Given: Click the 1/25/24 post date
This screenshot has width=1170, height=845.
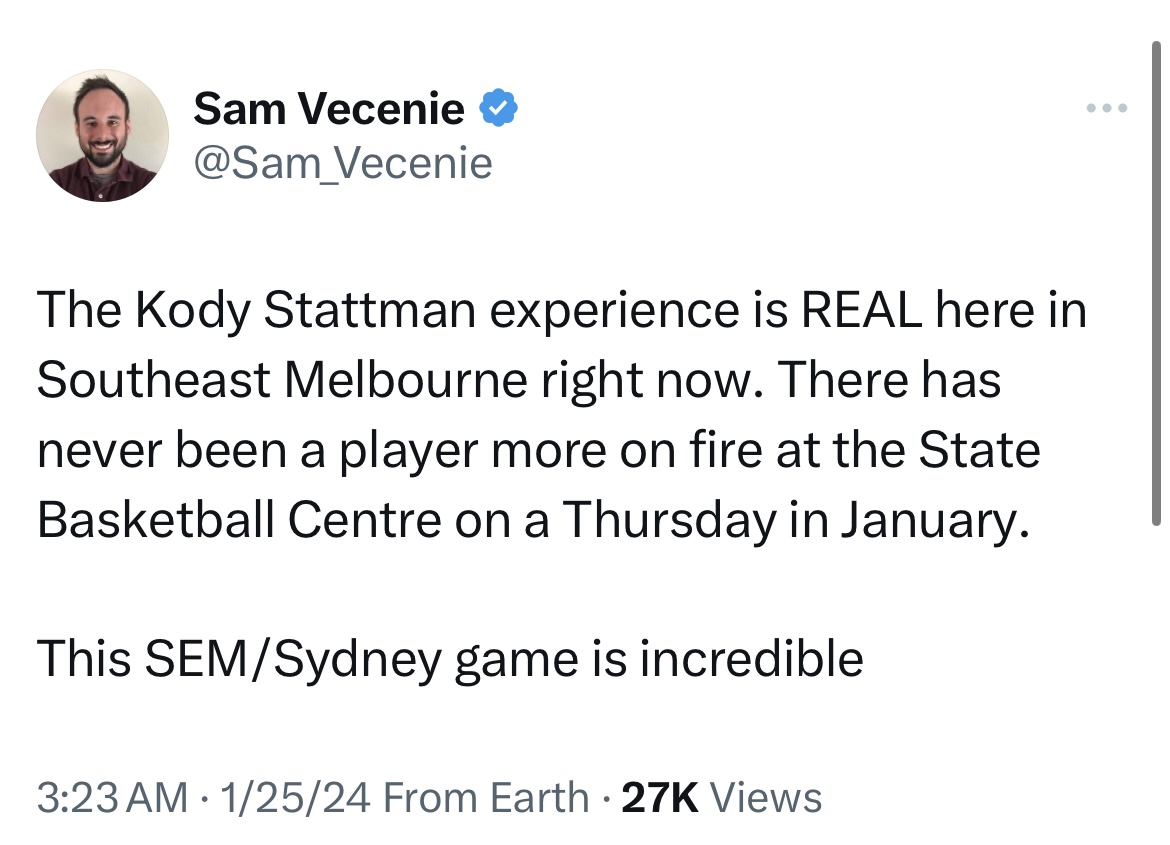Looking at the screenshot, I should coord(286,797).
